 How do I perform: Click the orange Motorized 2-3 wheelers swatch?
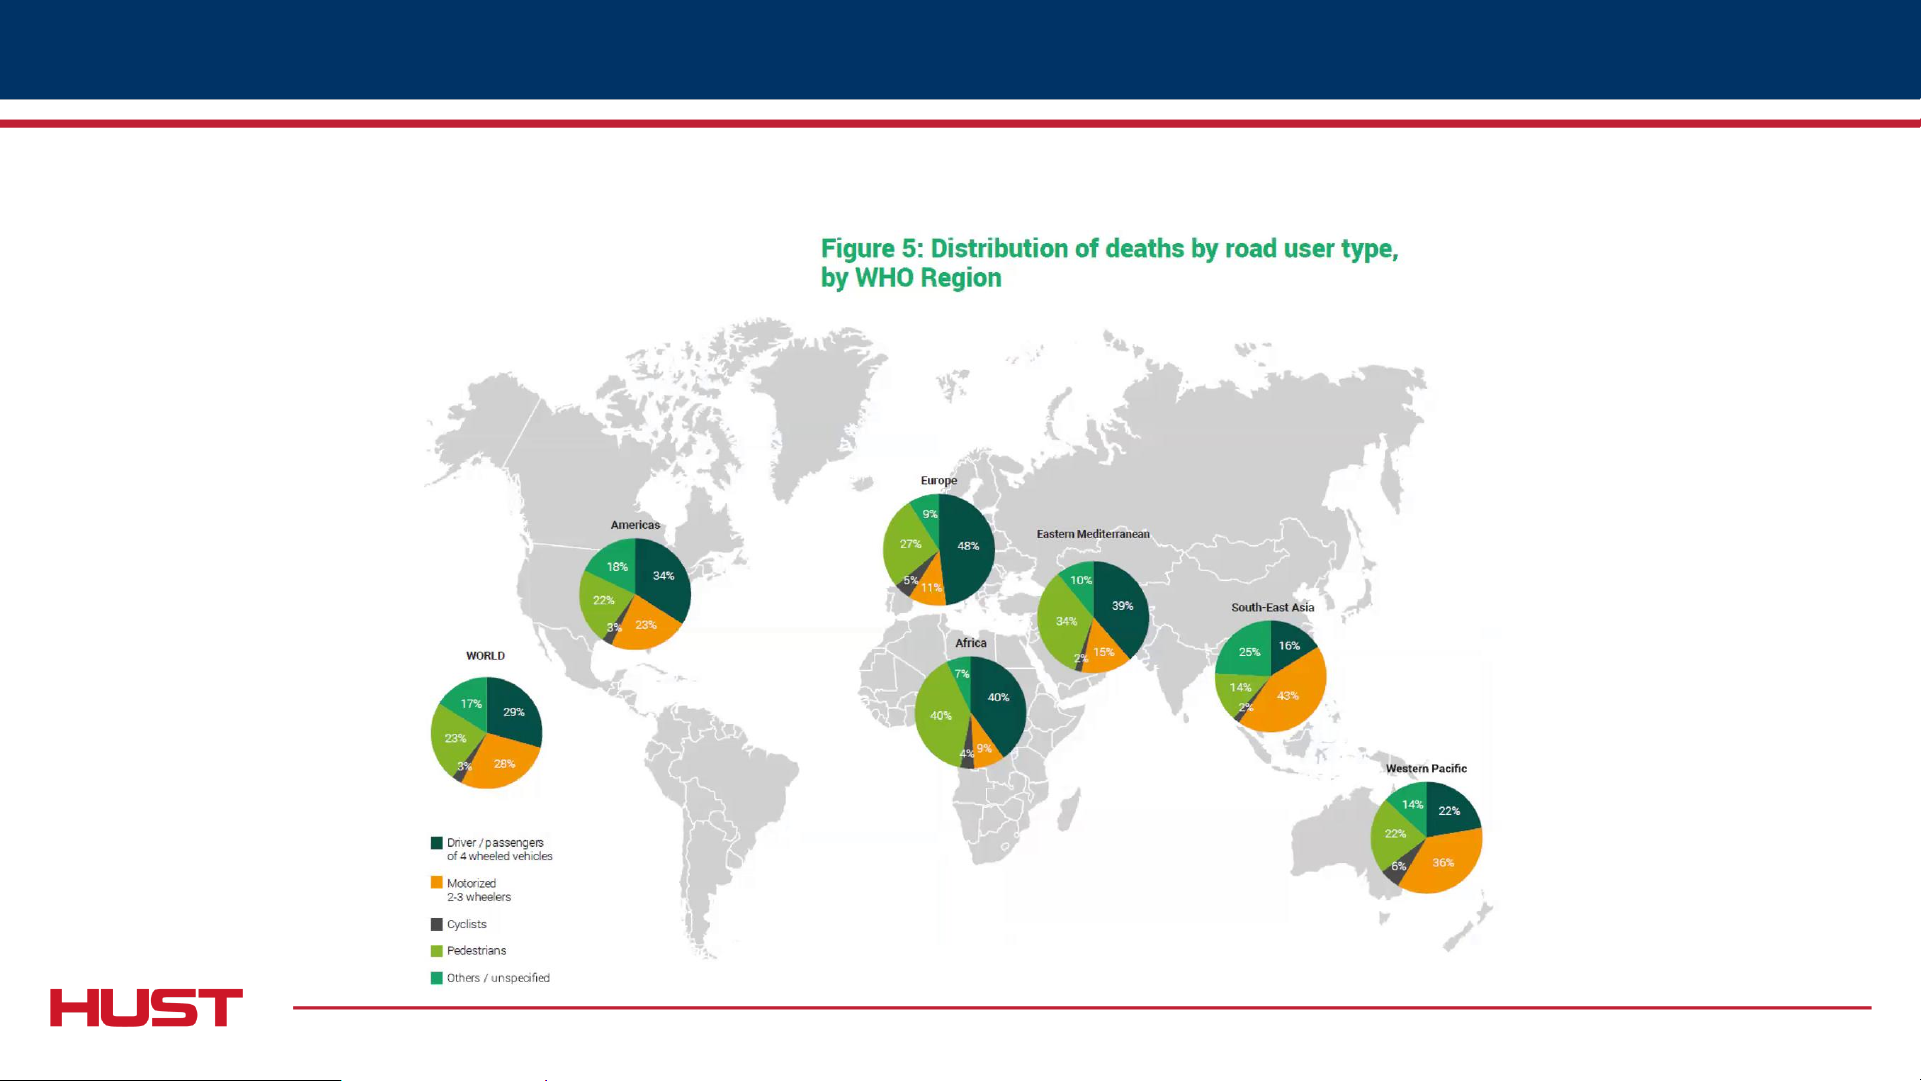click(436, 883)
